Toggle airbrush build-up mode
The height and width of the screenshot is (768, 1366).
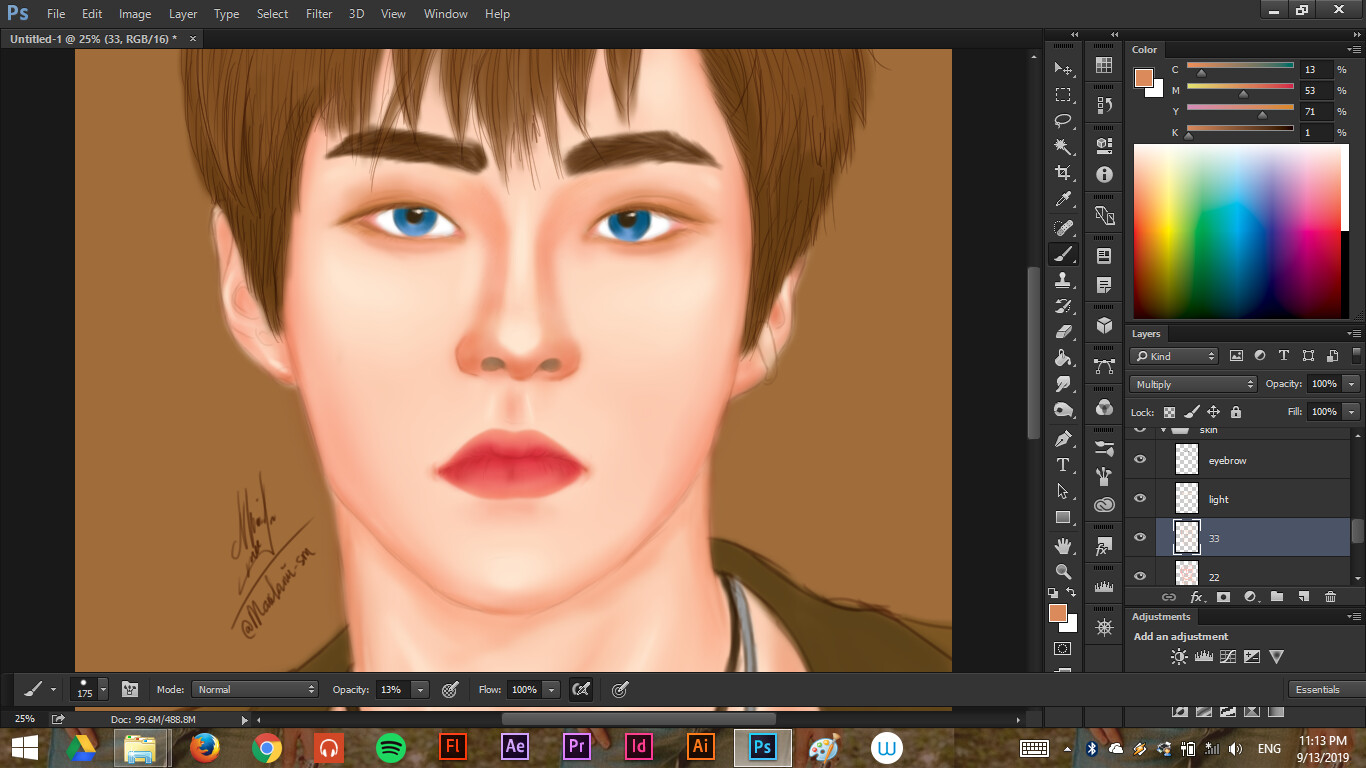point(580,689)
